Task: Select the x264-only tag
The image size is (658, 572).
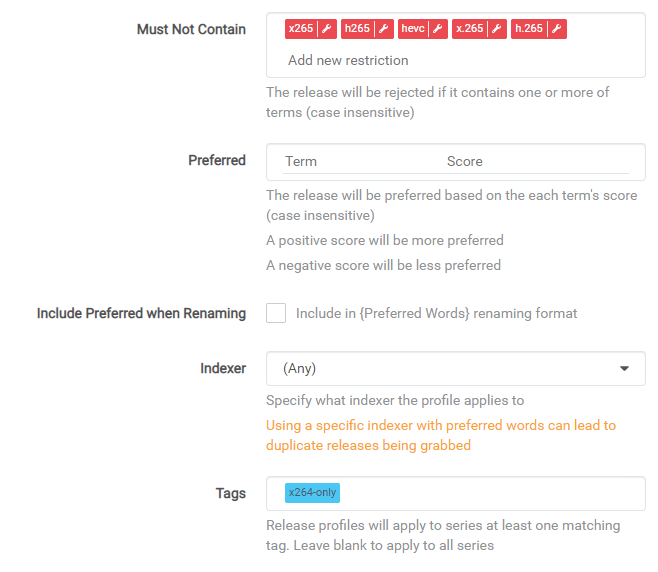Action: 312,493
